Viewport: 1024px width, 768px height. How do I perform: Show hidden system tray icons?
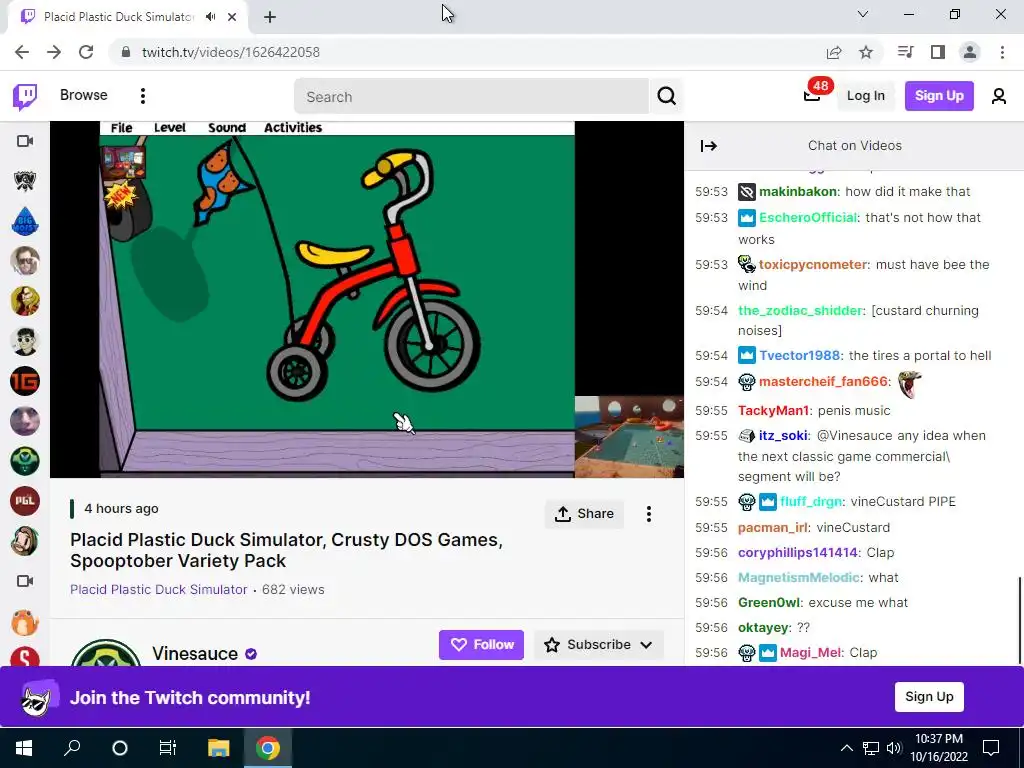tap(846, 748)
